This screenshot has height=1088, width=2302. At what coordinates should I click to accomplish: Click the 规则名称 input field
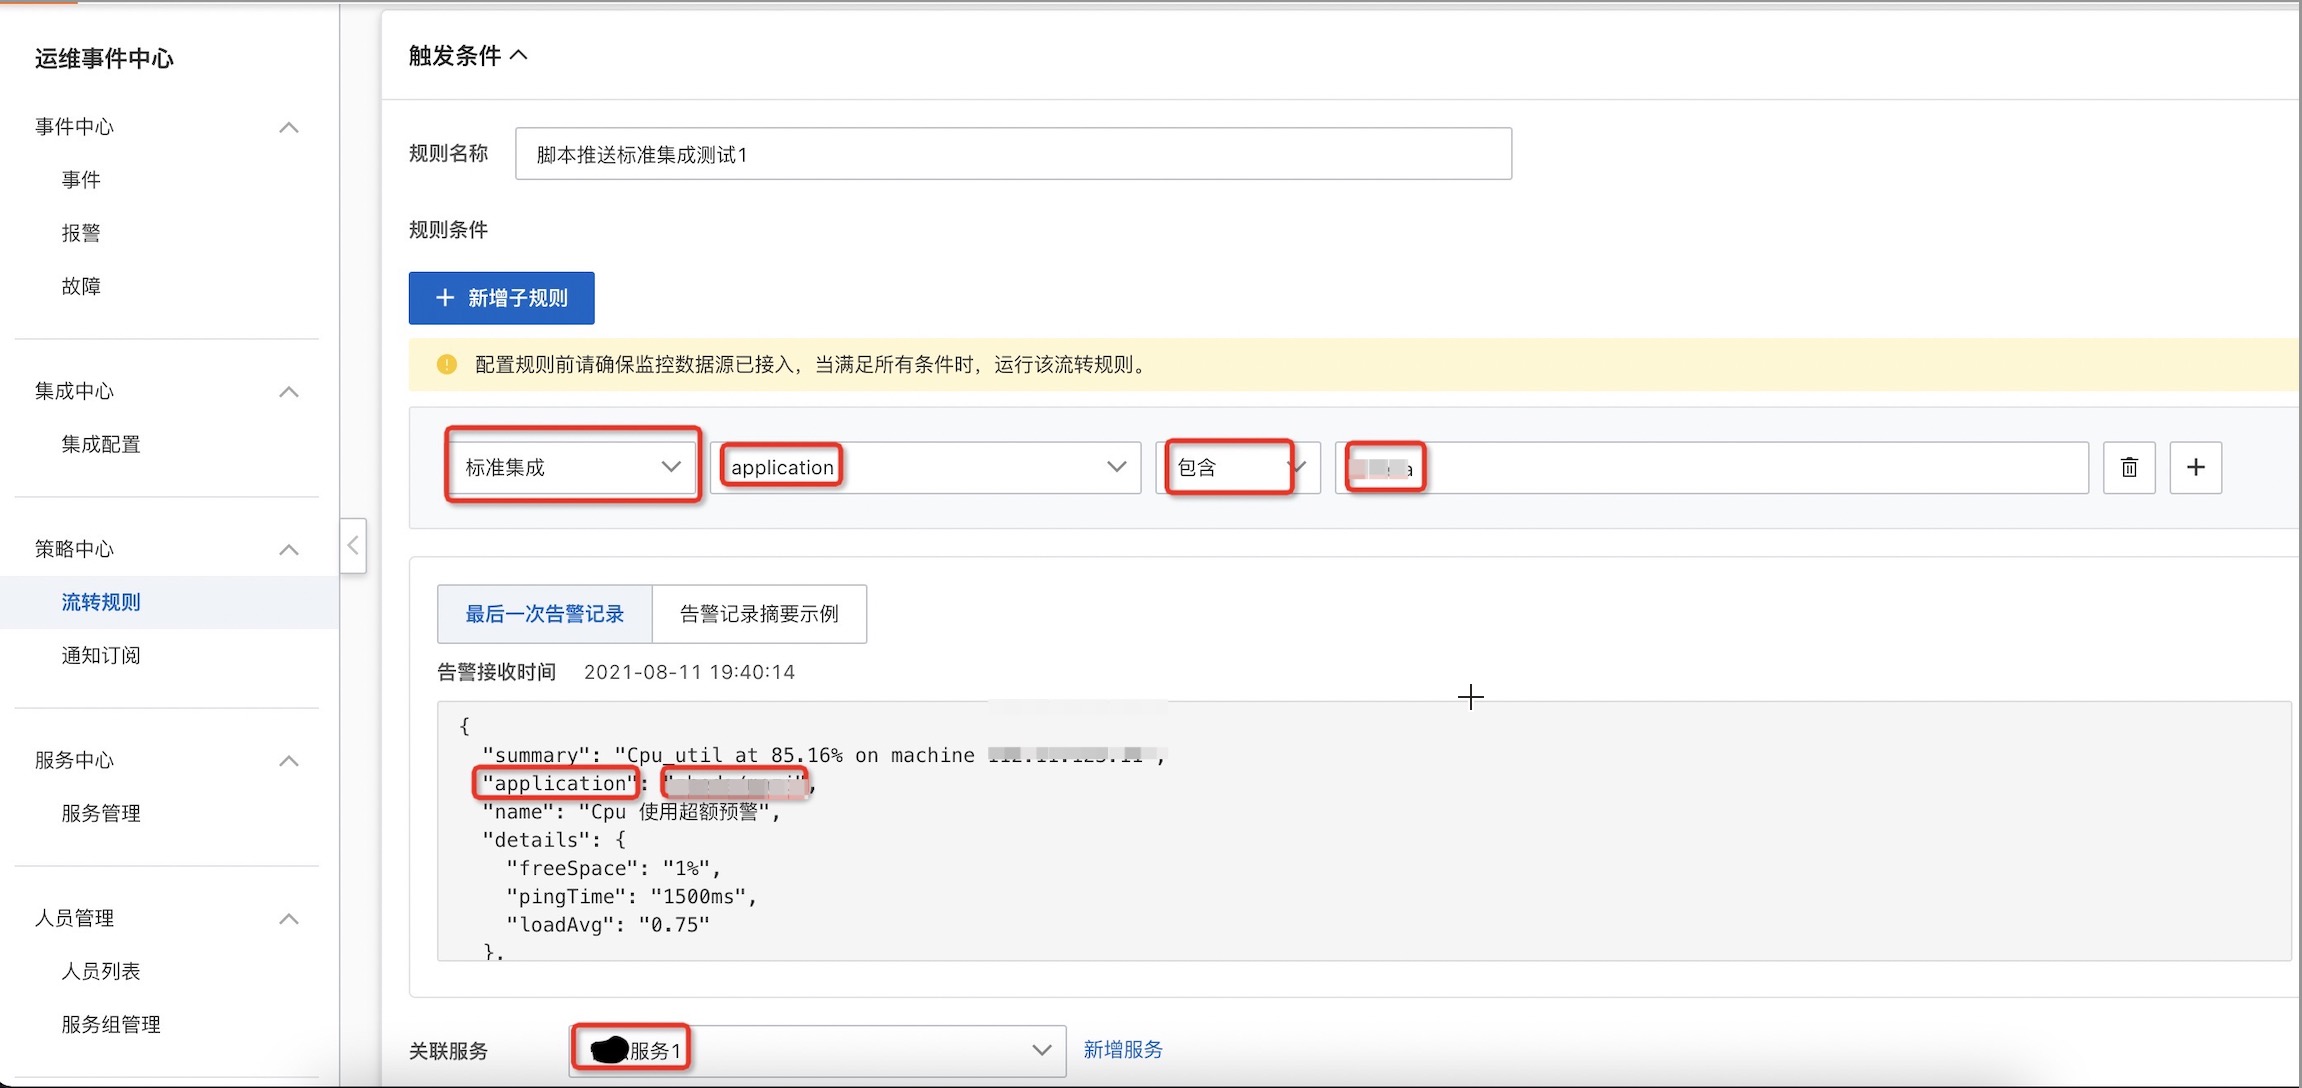[x=1013, y=154]
